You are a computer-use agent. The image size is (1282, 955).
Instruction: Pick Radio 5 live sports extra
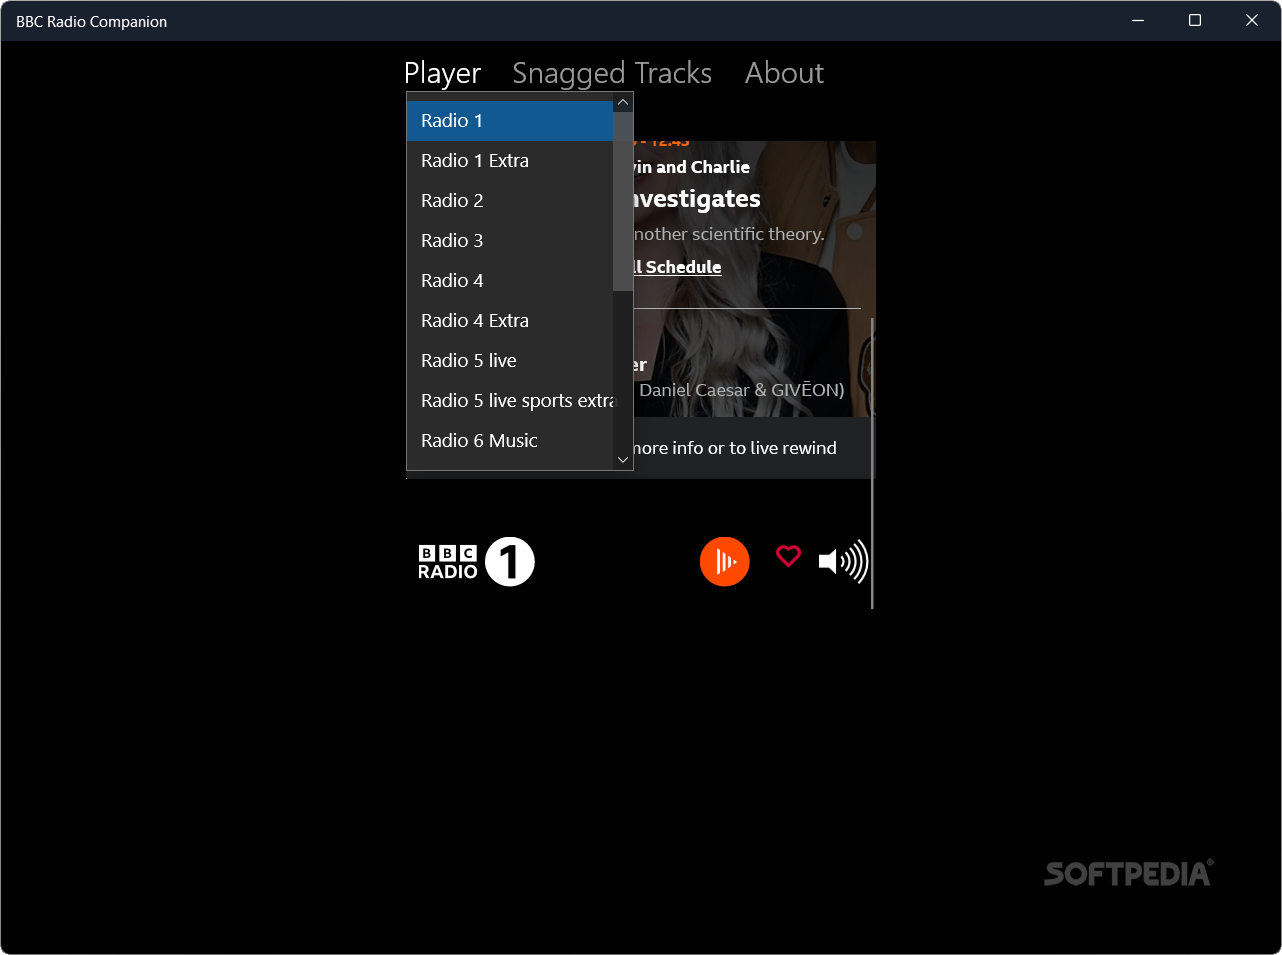click(x=510, y=401)
